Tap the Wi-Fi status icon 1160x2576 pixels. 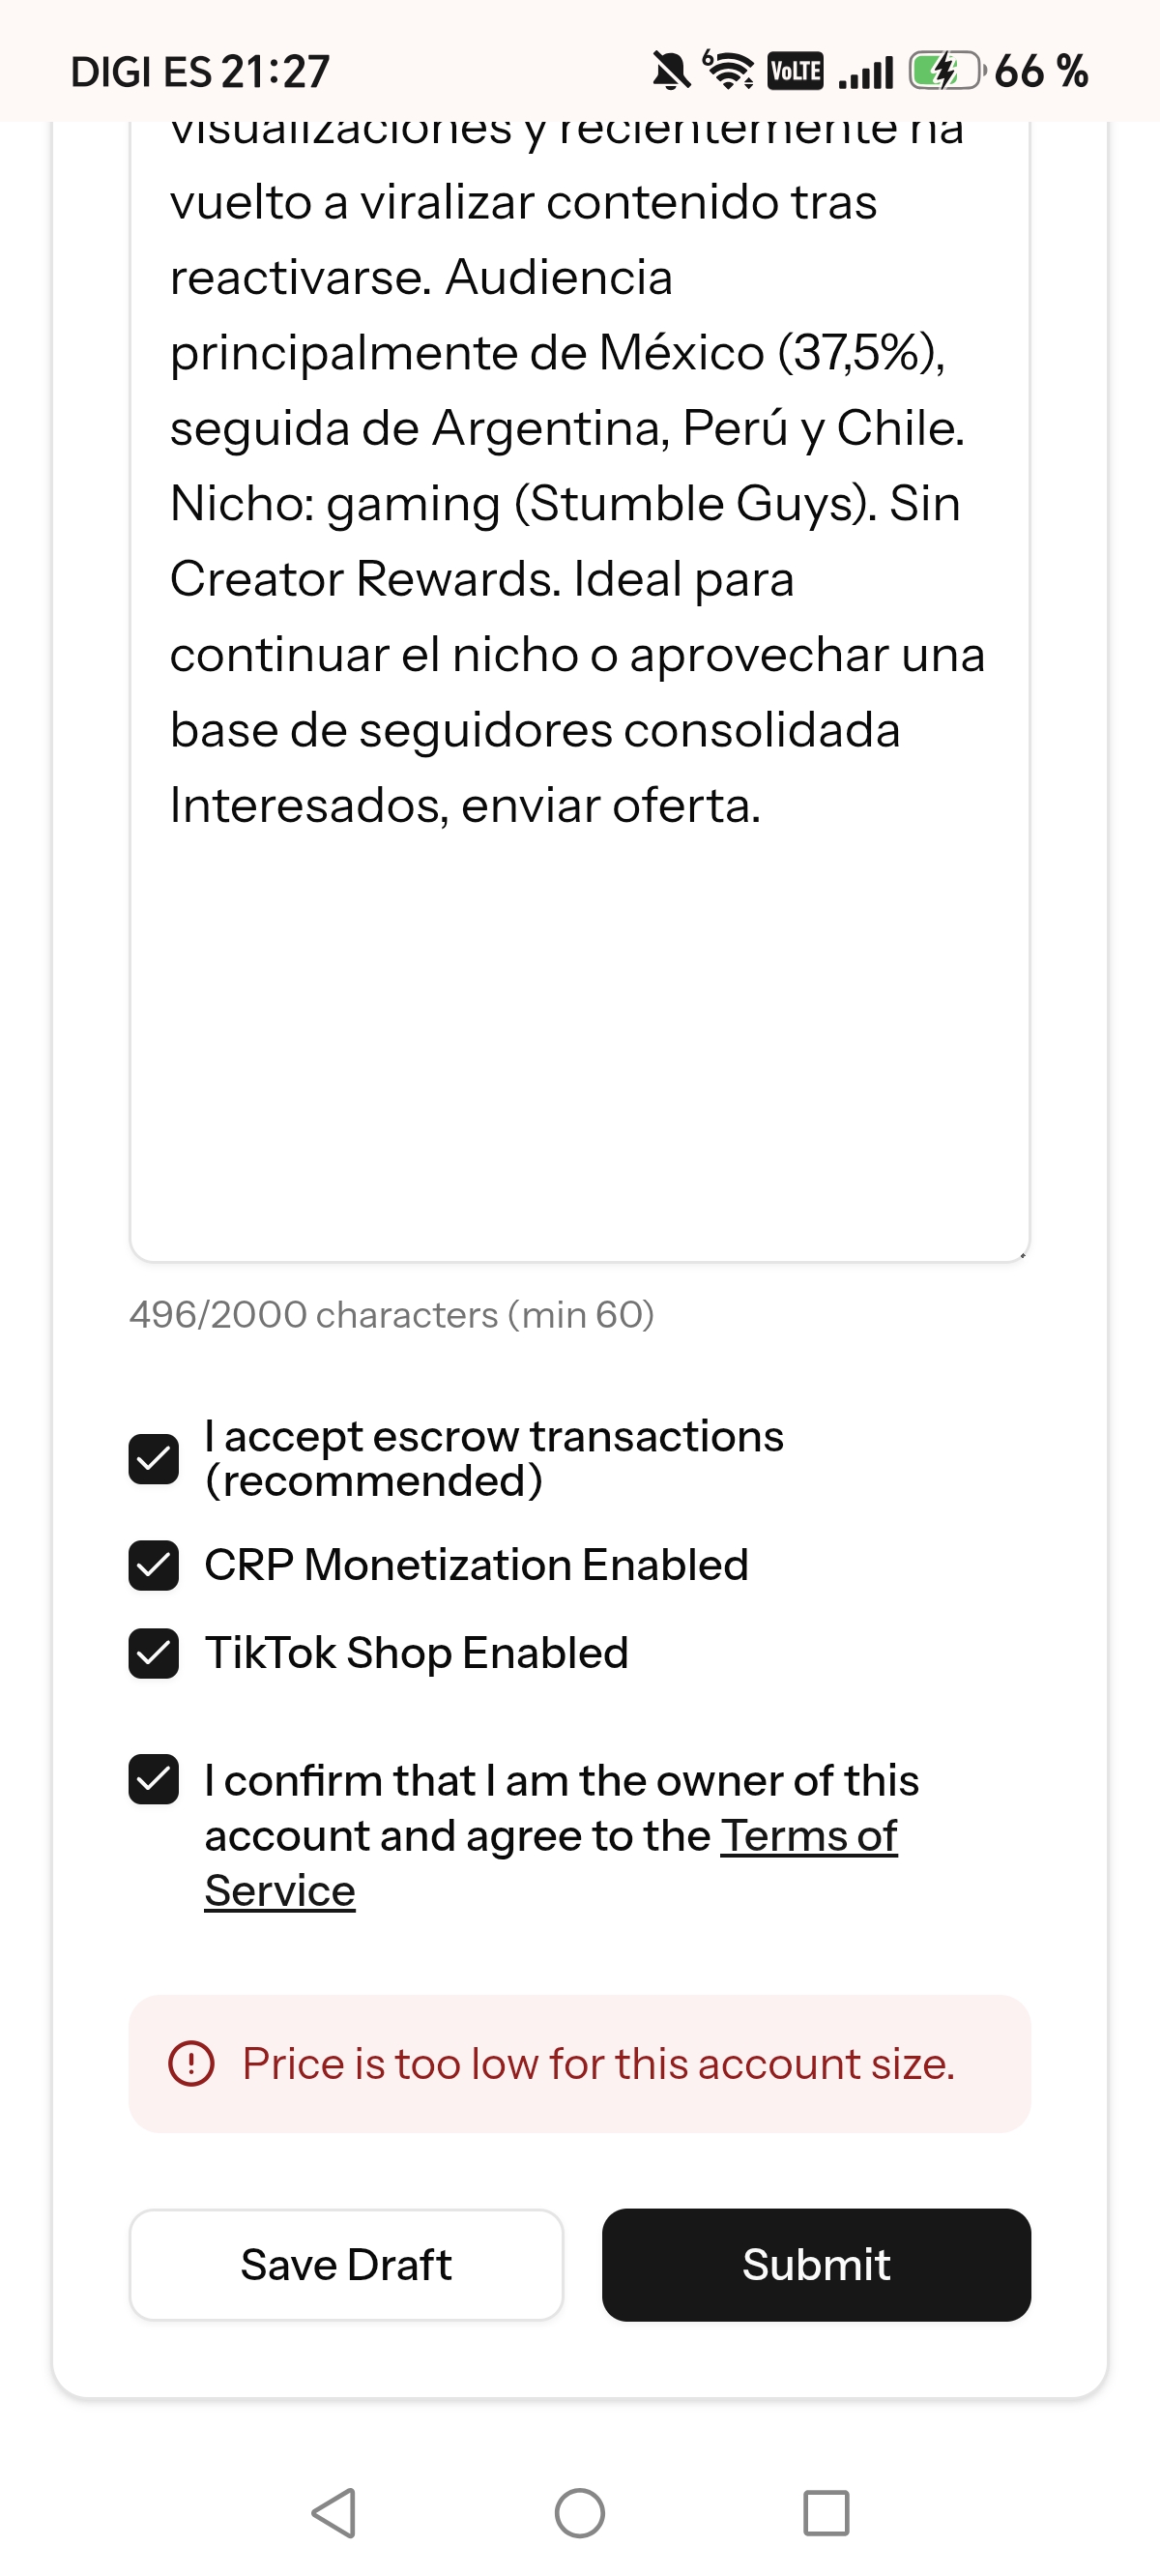729,70
